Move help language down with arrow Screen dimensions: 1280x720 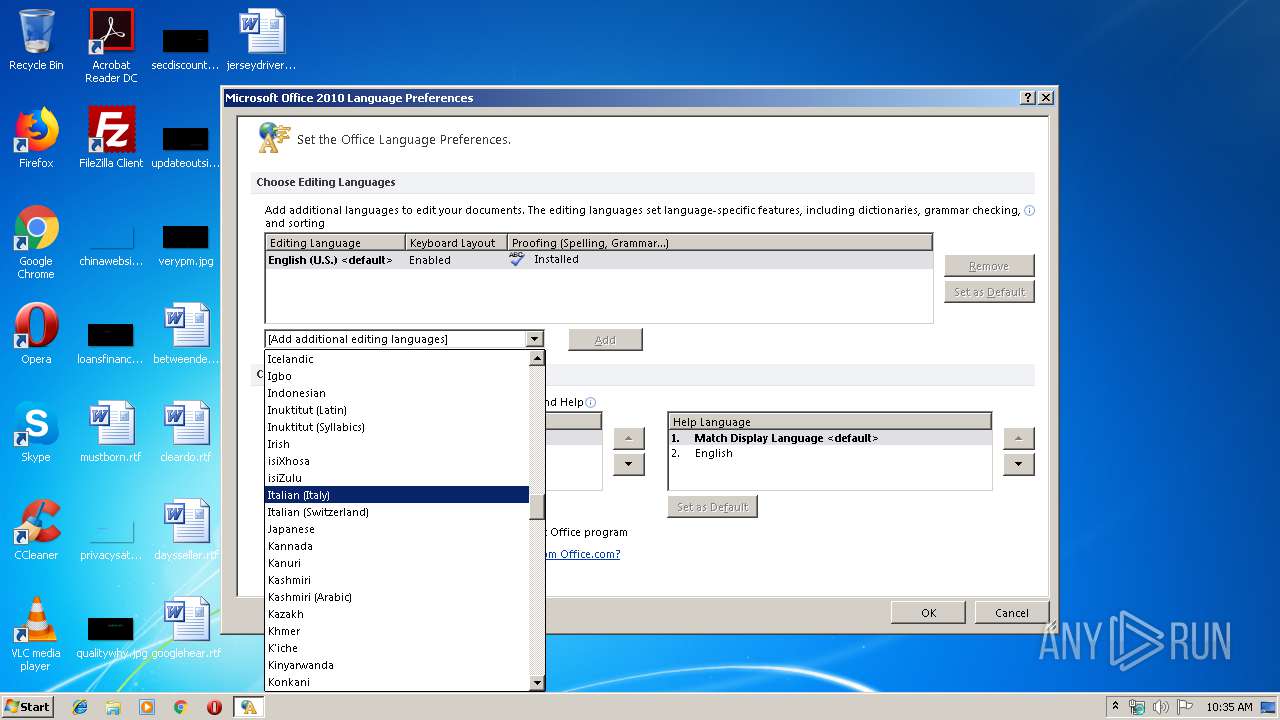(x=1018, y=464)
